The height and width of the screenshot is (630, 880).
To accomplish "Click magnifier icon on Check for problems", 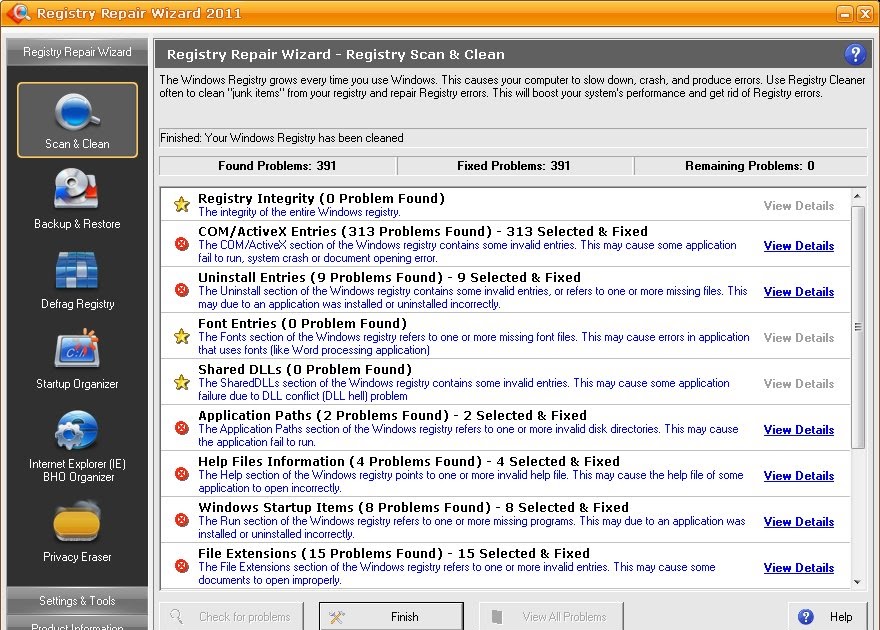I will point(176,616).
